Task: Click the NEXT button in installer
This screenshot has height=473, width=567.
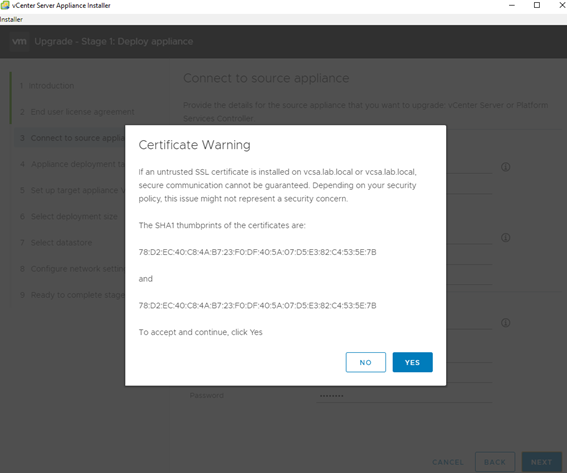Action: (541, 462)
